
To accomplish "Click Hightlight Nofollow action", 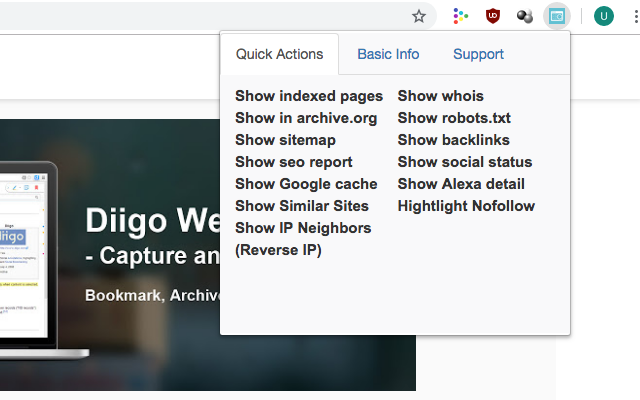I will click(x=466, y=207).
